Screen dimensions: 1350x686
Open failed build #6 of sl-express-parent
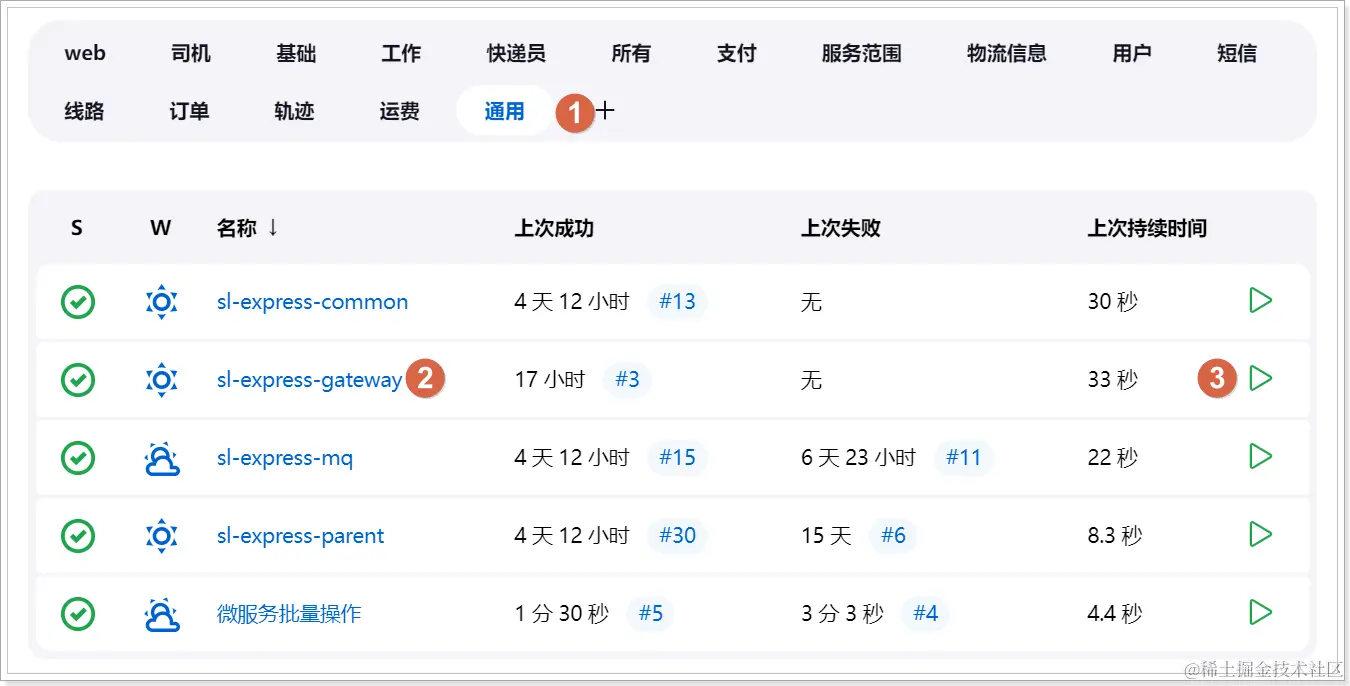tap(893, 535)
